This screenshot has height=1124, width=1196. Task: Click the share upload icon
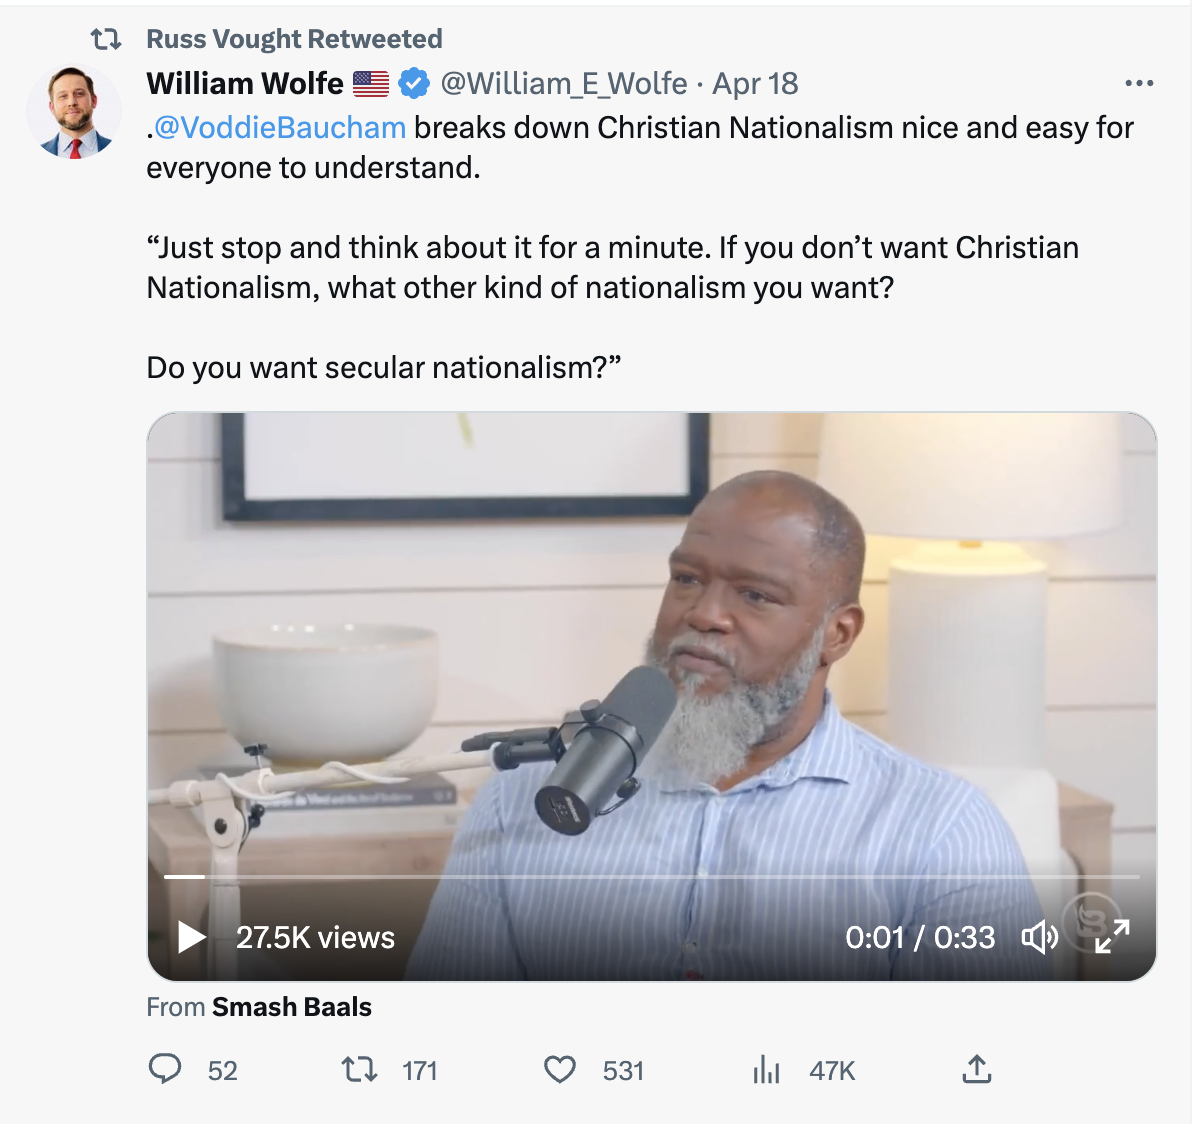point(976,1069)
